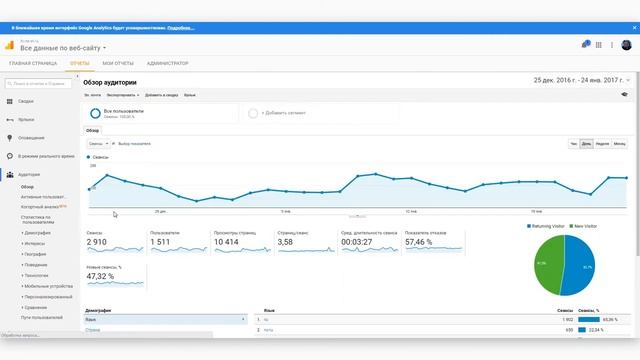The height and width of the screenshot is (360, 640).
Task: Open Когортный анализ sidebar item
Action: 40,207
